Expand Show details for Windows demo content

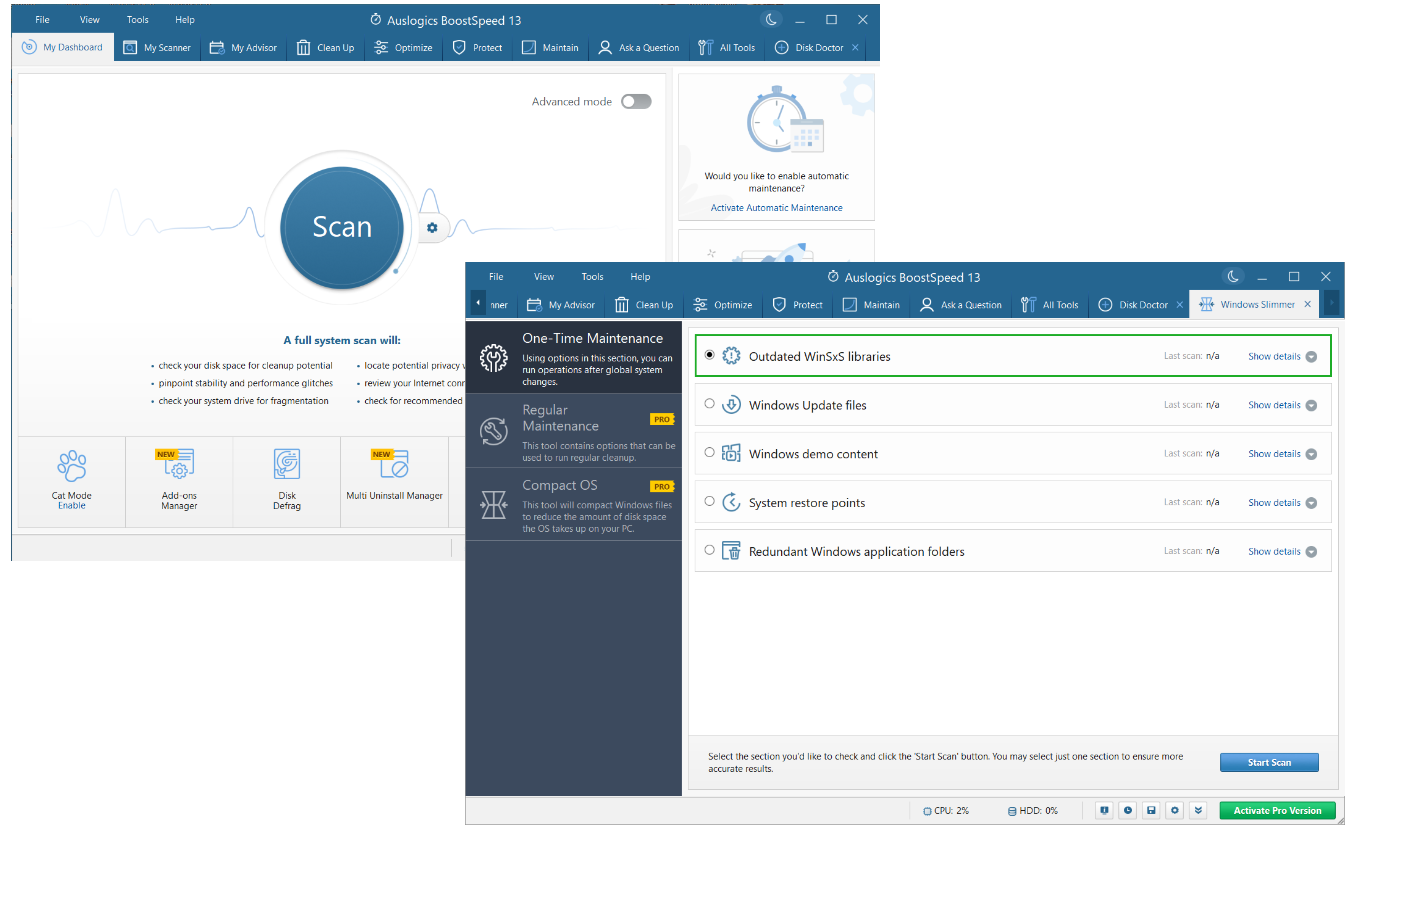pos(1282,454)
